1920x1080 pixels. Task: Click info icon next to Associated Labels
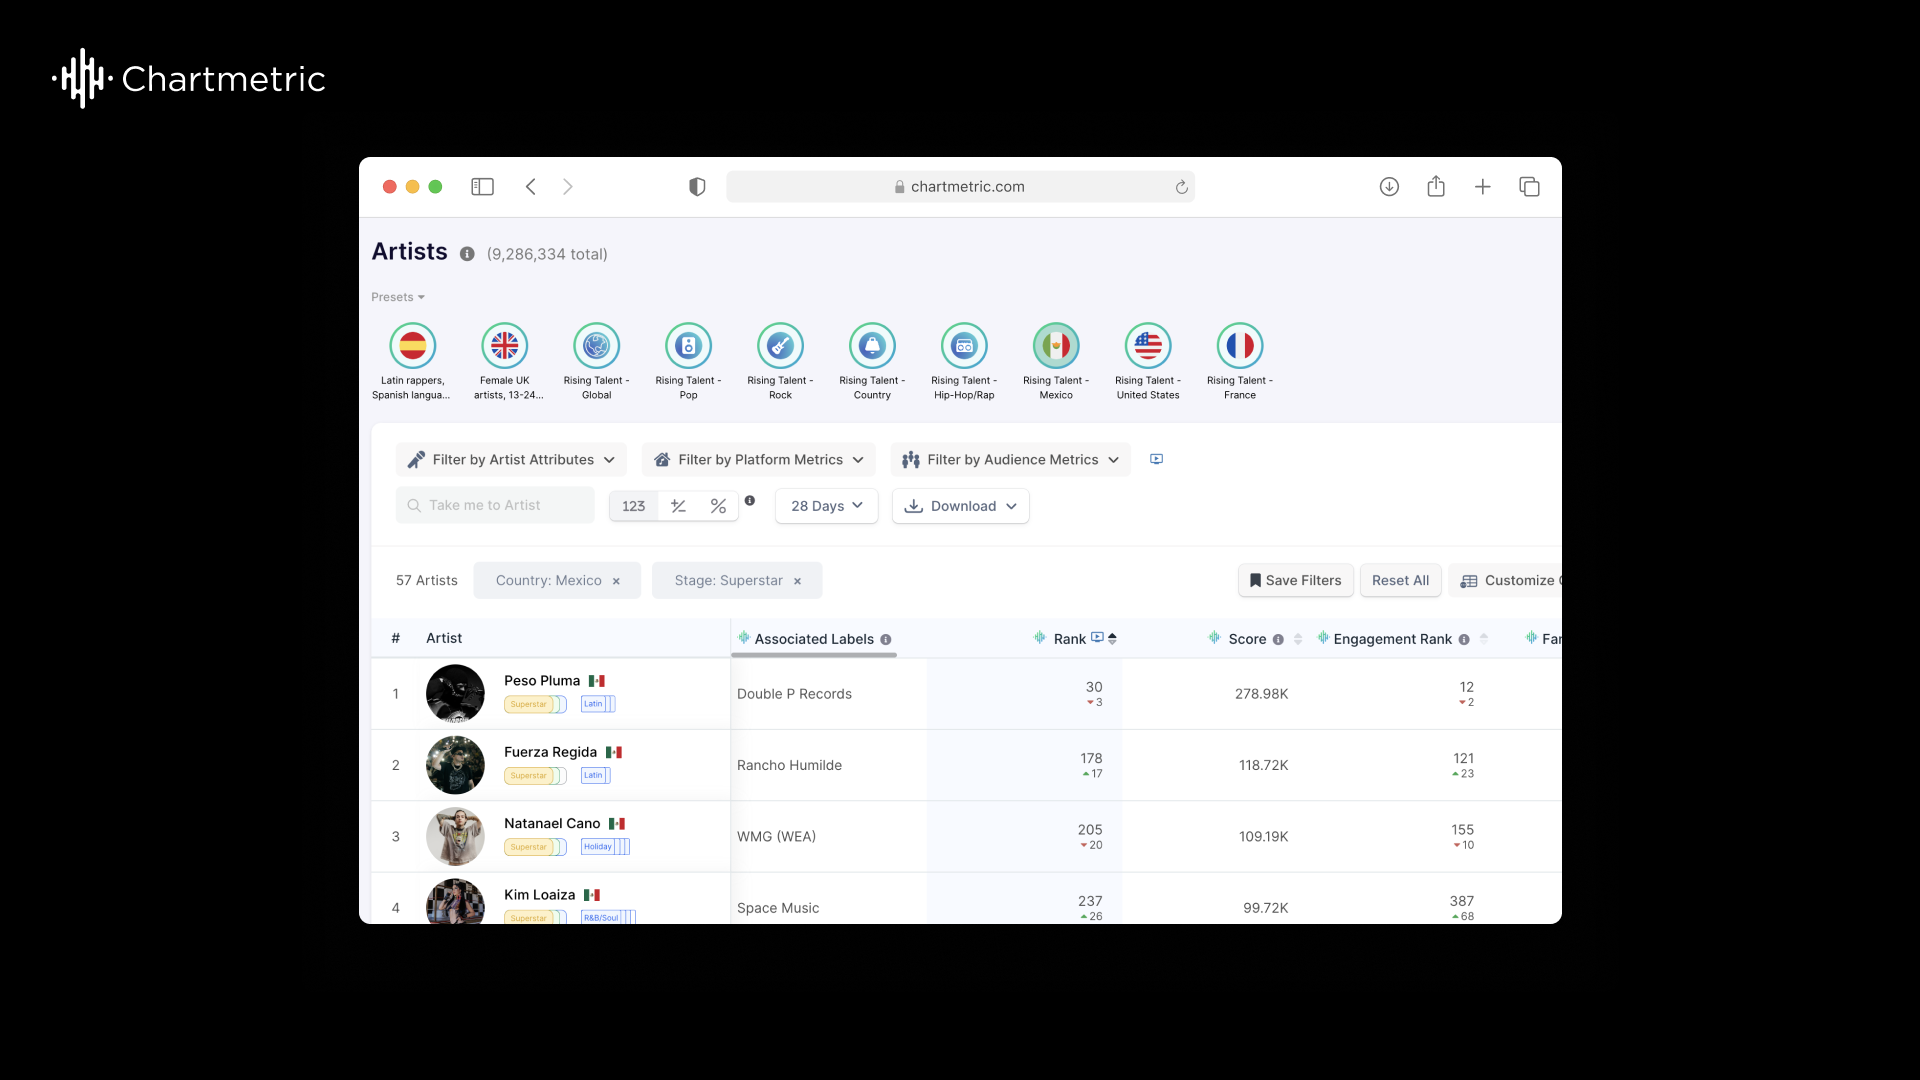pos(886,640)
